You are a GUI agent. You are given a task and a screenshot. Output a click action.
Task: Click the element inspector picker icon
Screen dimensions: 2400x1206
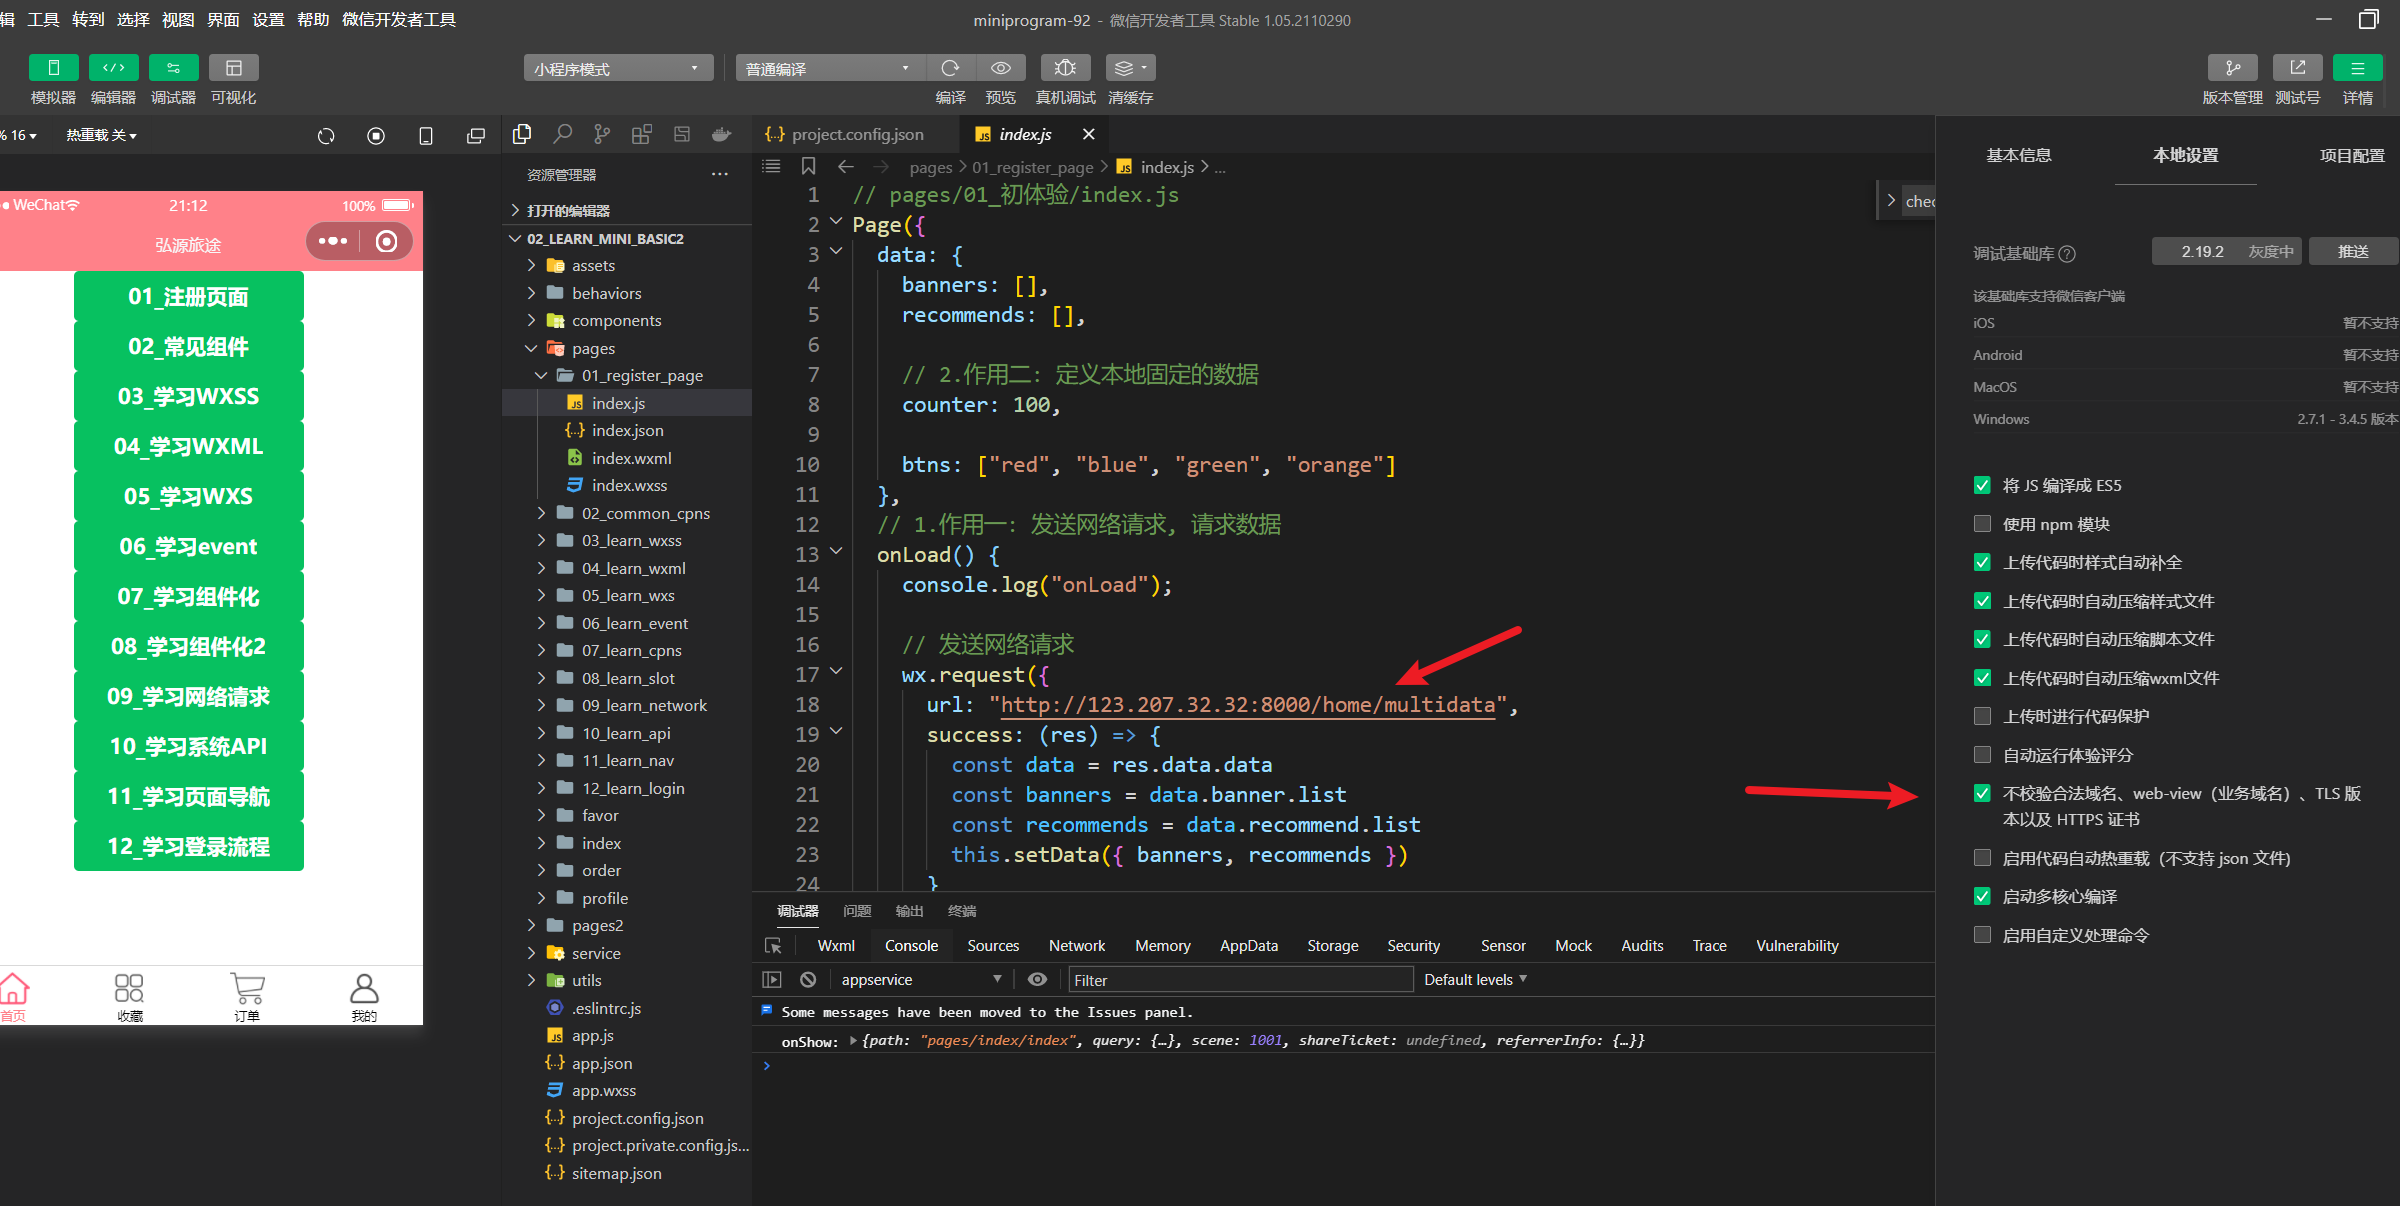tap(773, 946)
